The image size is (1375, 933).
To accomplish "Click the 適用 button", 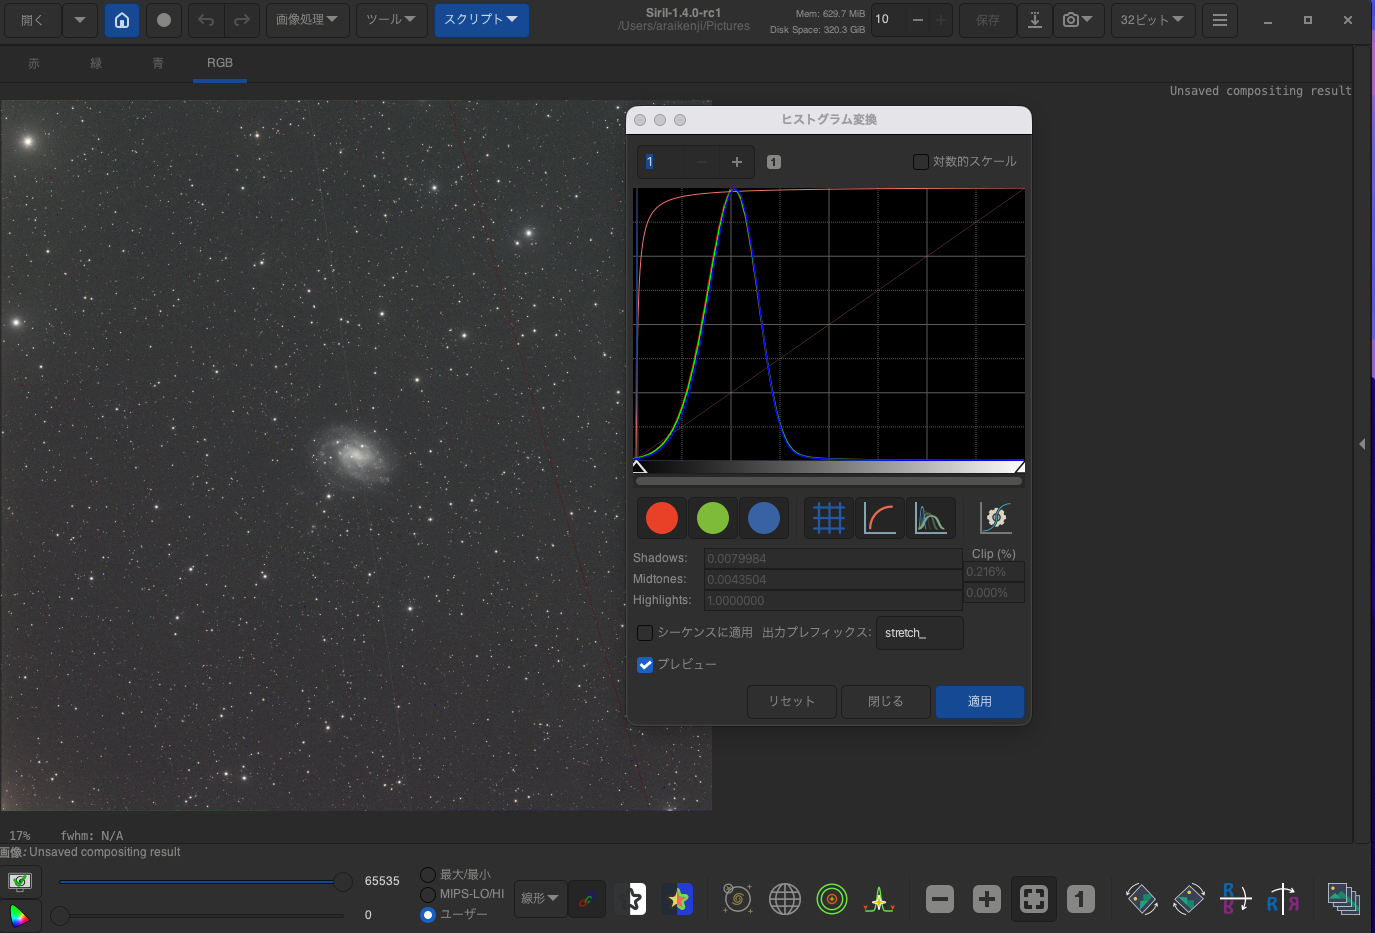I will [x=979, y=702].
